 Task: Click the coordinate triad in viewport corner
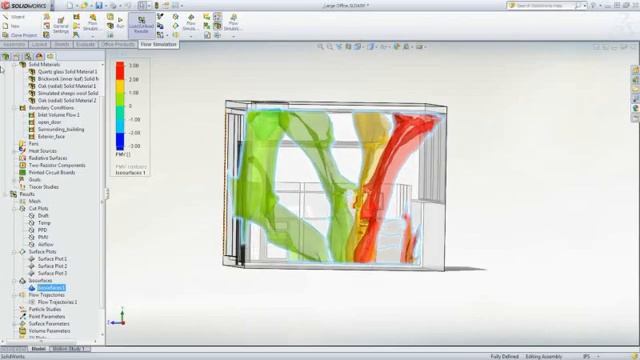(x=118, y=317)
